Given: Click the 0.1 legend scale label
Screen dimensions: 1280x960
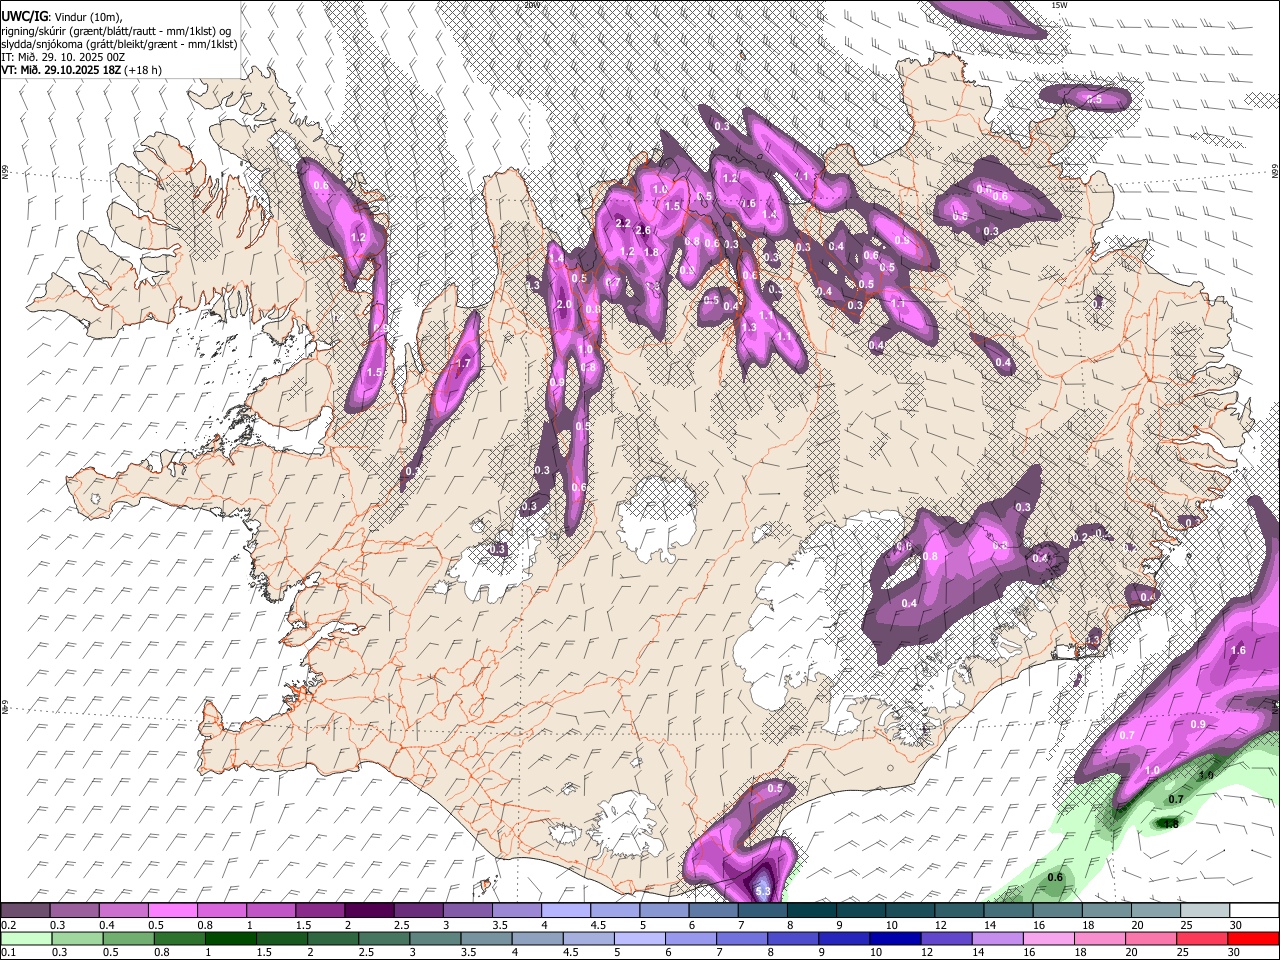Looking at the screenshot, I should tap(8, 952).
